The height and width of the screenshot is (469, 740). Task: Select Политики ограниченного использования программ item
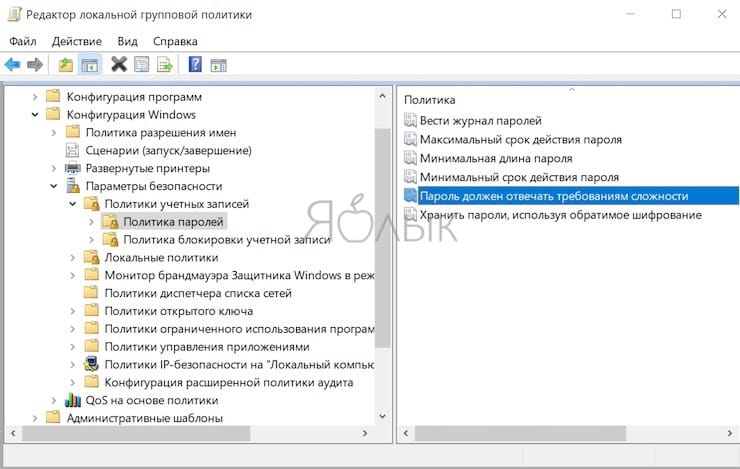(239, 329)
